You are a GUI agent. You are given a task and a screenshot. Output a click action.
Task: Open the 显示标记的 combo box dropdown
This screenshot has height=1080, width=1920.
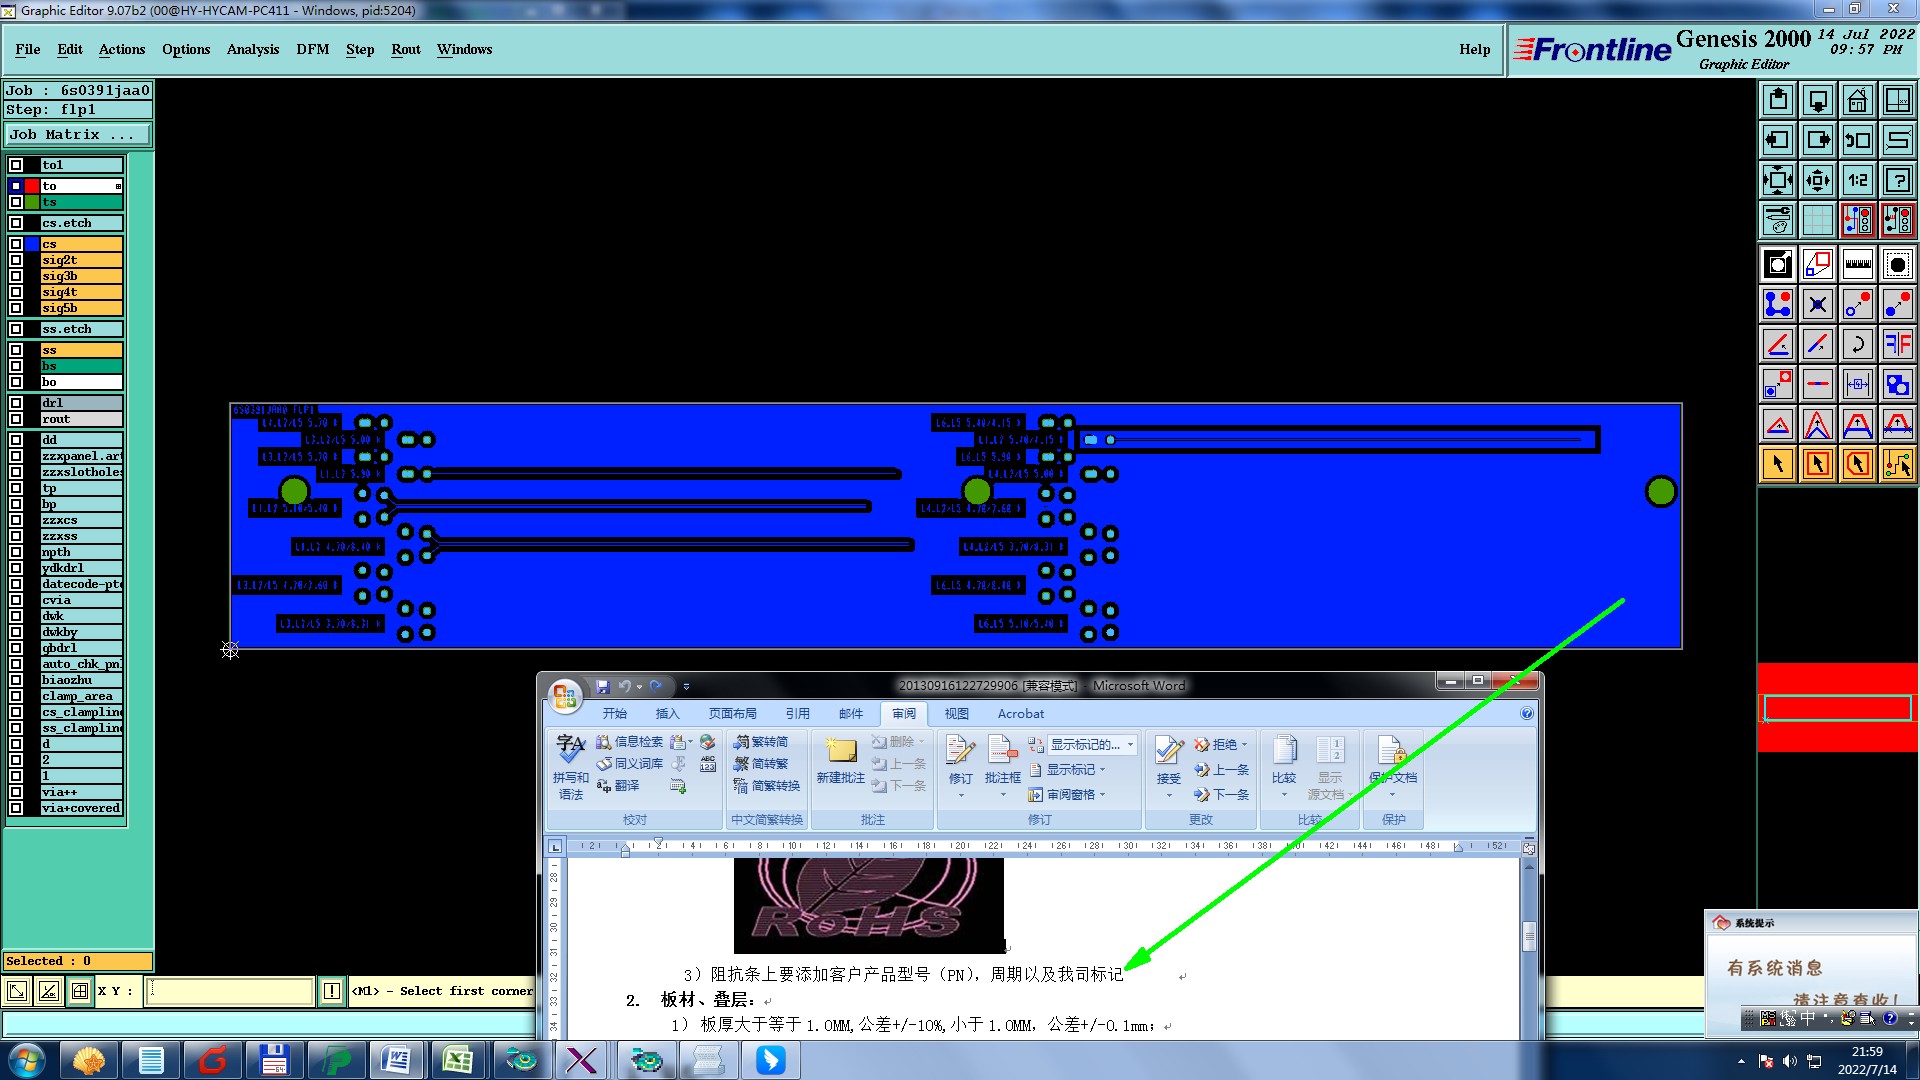(x=1130, y=744)
